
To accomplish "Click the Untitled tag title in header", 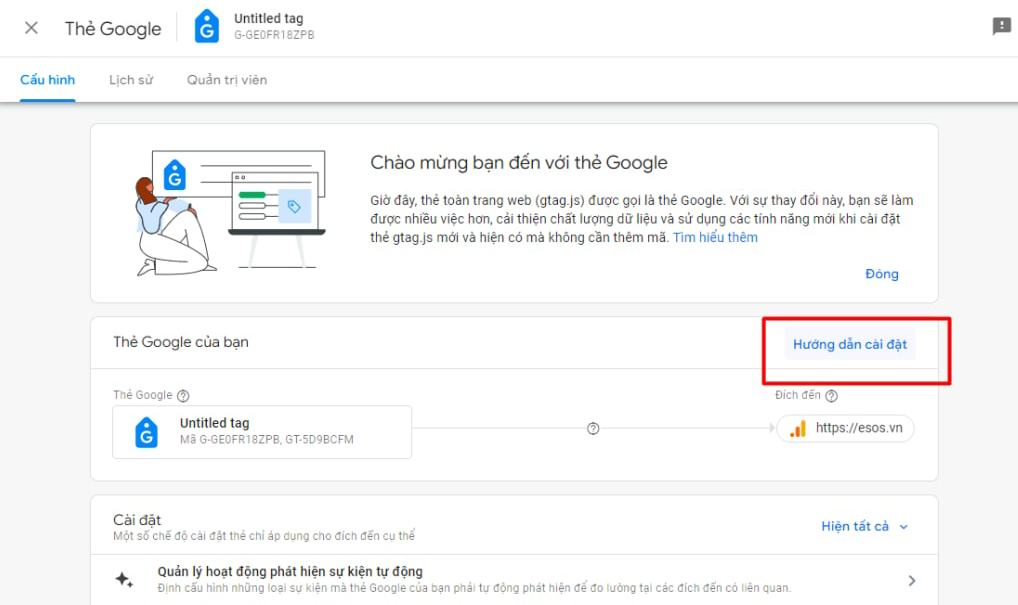I will (268, 19).
